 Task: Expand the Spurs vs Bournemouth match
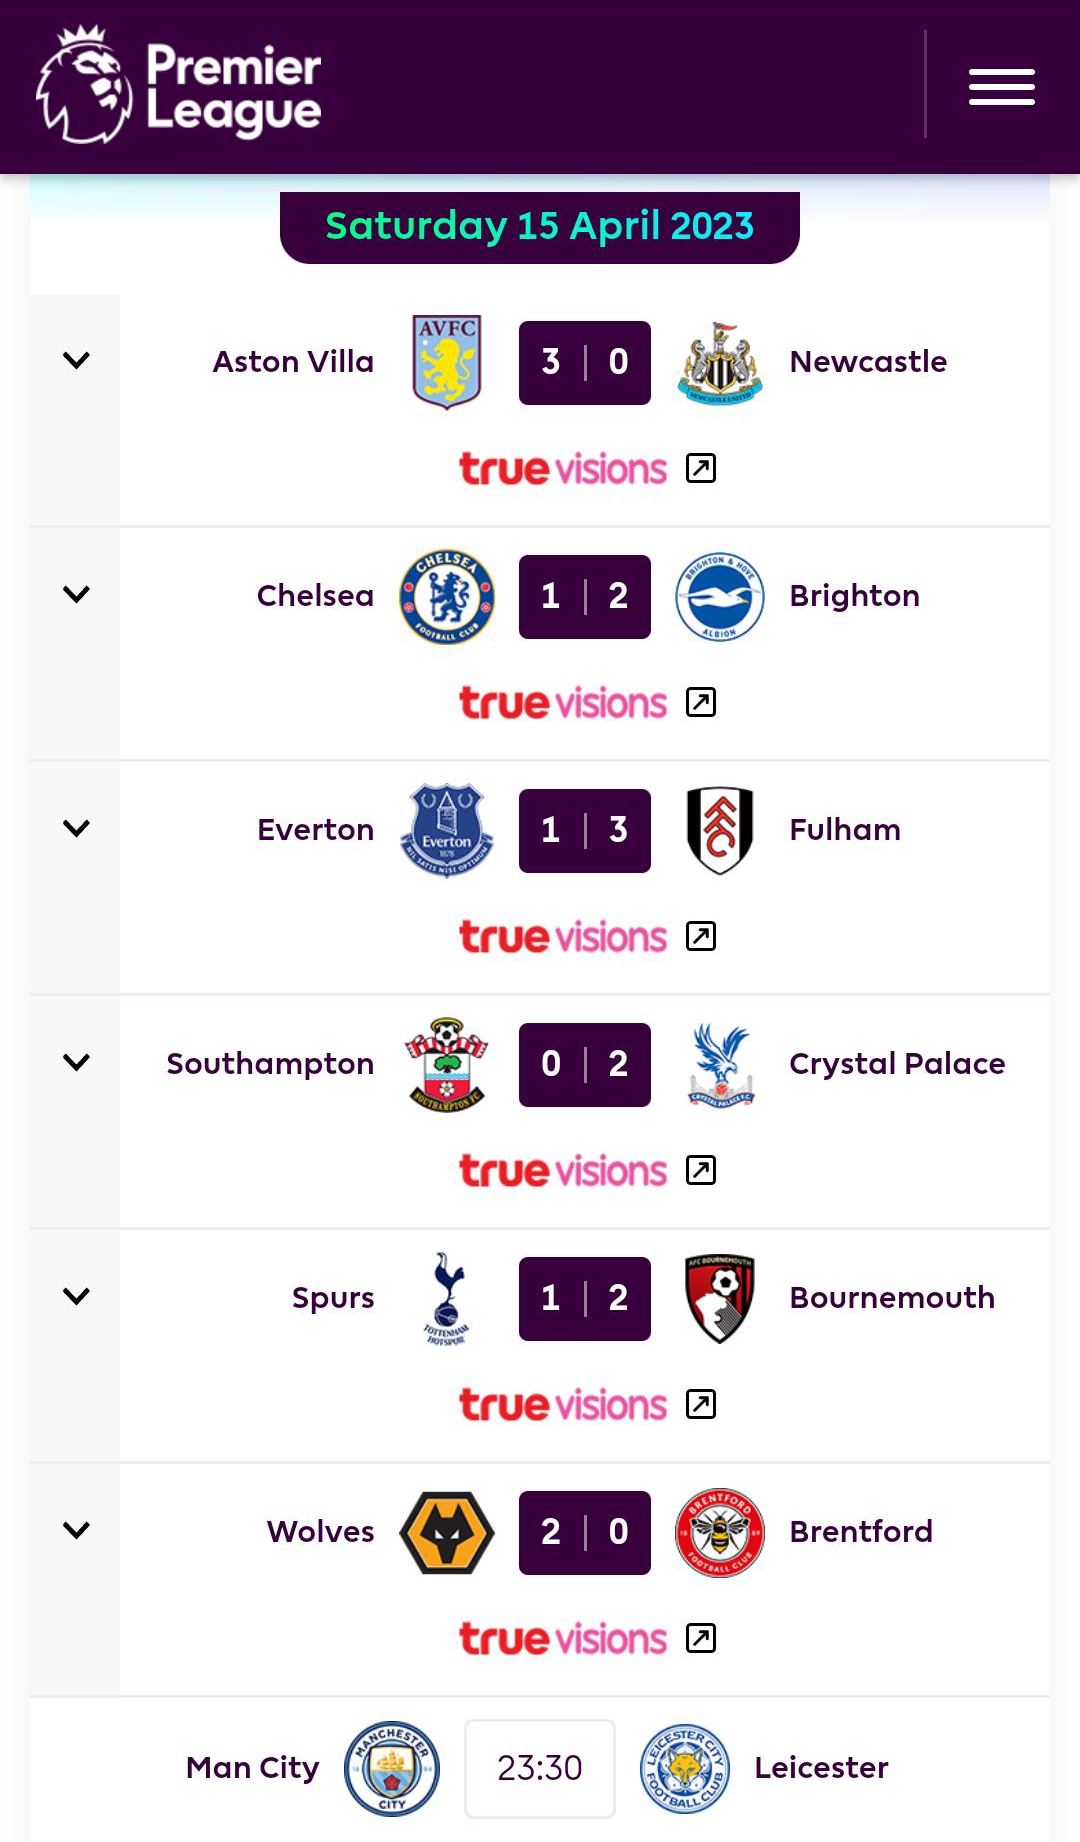(x=76, y=1297)
